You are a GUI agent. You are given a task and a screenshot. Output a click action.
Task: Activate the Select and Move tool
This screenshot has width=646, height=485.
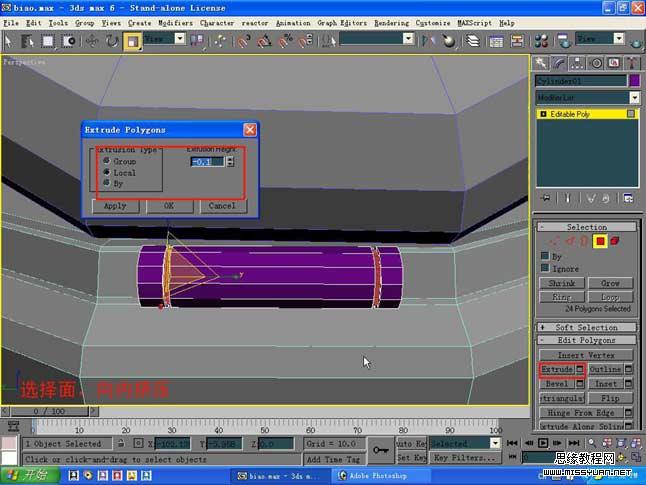point(91,41)
